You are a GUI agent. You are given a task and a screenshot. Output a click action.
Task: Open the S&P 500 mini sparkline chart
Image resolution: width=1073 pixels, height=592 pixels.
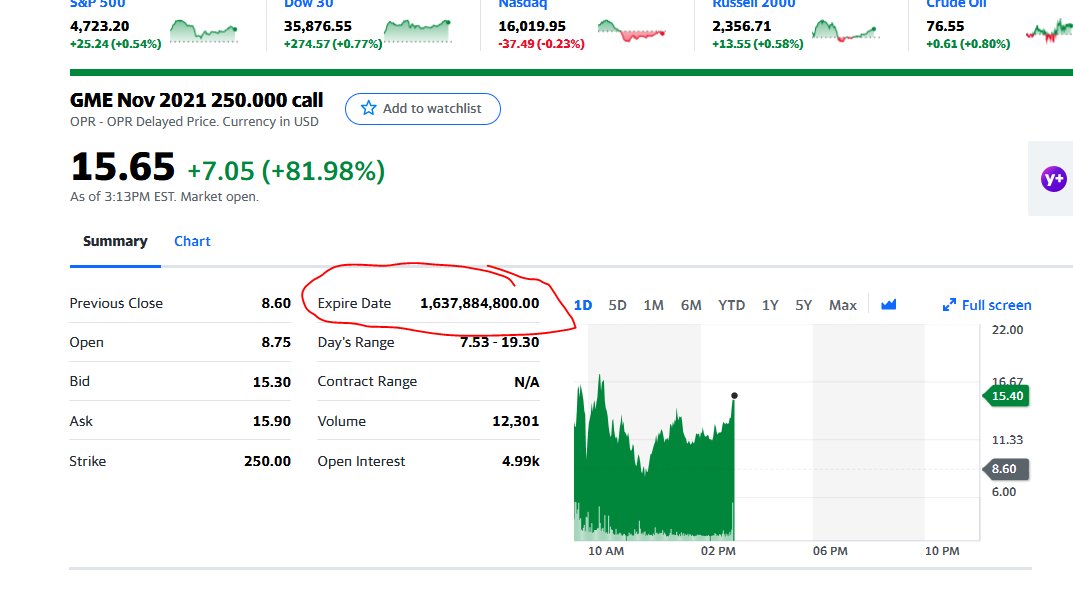coord(203,31)
